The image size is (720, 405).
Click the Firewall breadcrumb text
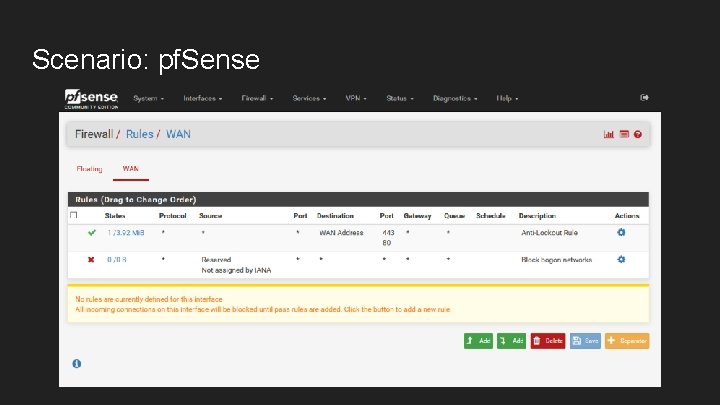pyautogui.click(x=94, y=134)
